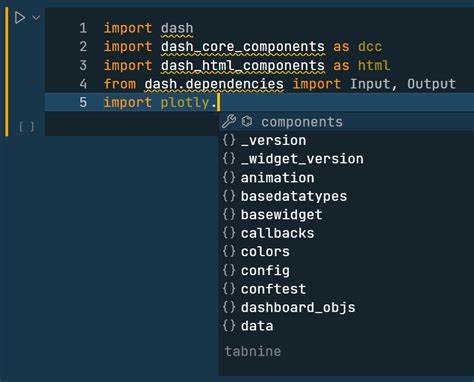Click dash_core_components on line 2

point(243,47)
